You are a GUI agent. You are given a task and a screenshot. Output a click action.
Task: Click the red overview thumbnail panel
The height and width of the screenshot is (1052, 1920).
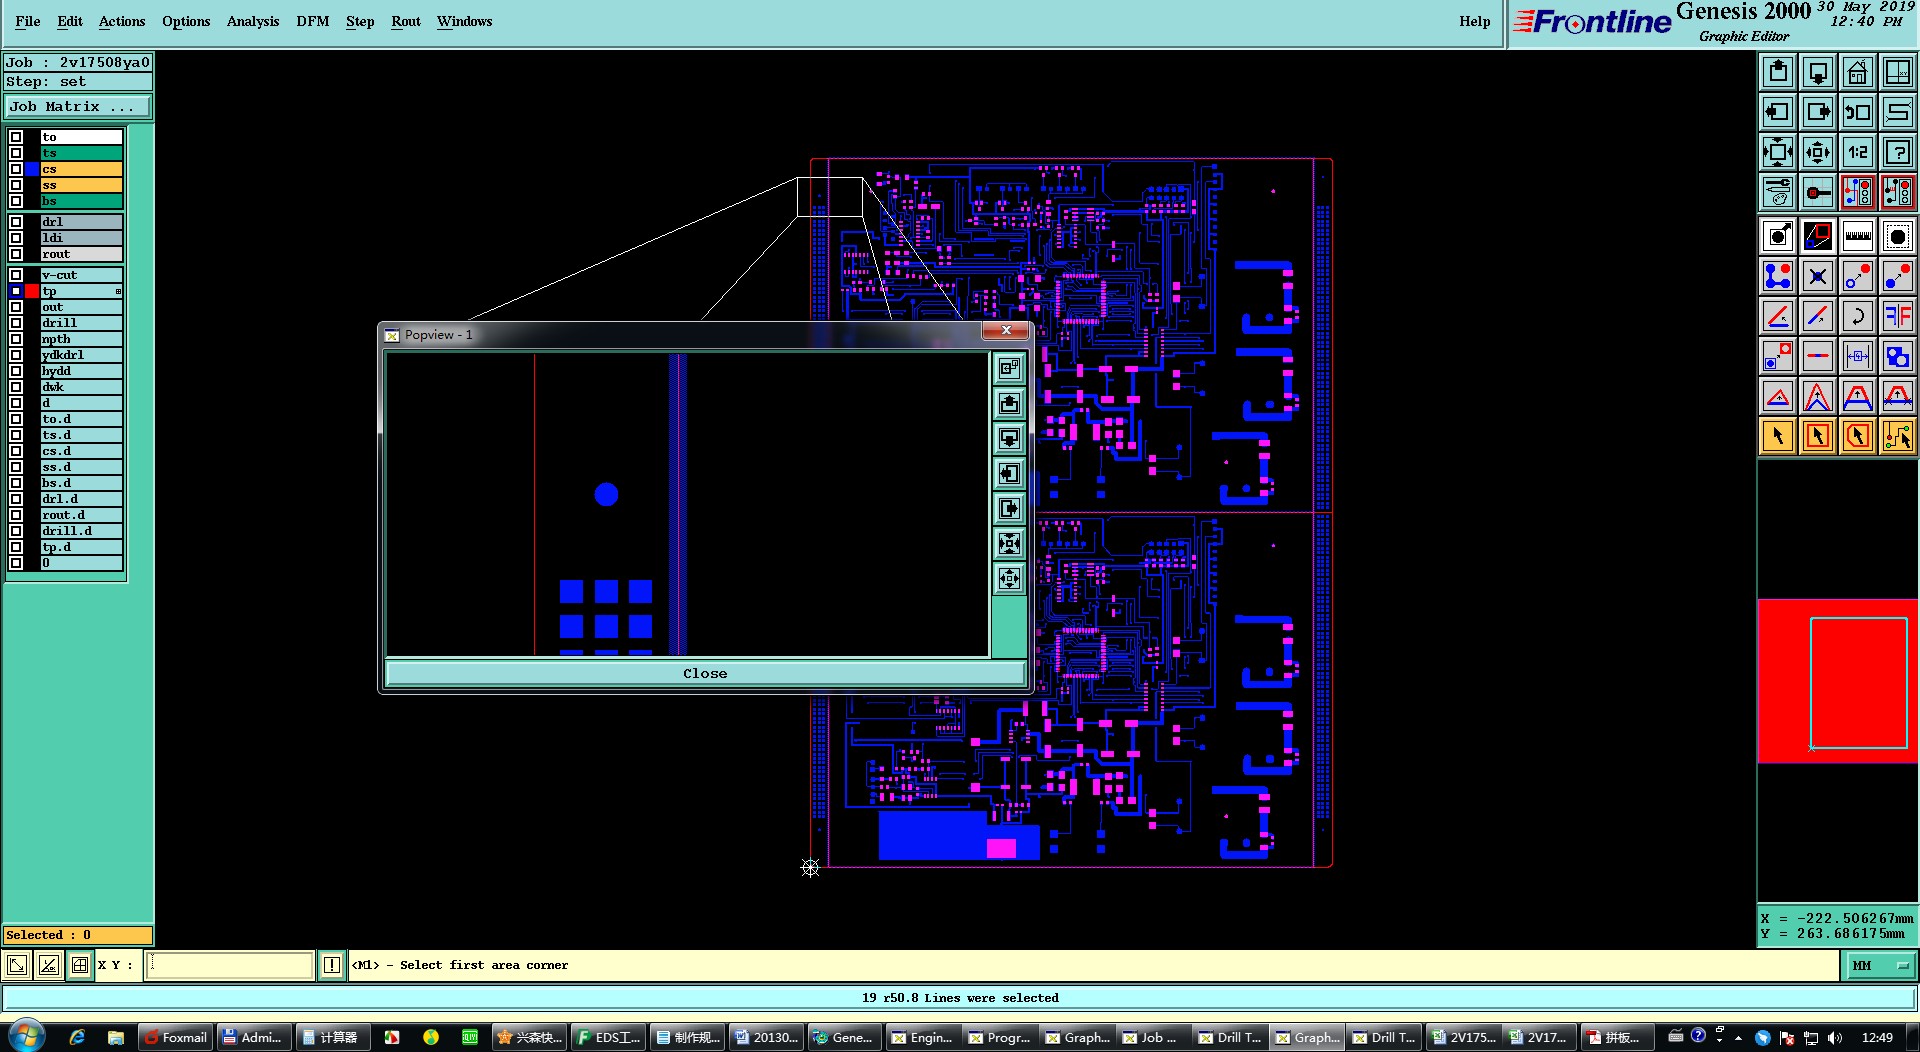coord(1838,681)
